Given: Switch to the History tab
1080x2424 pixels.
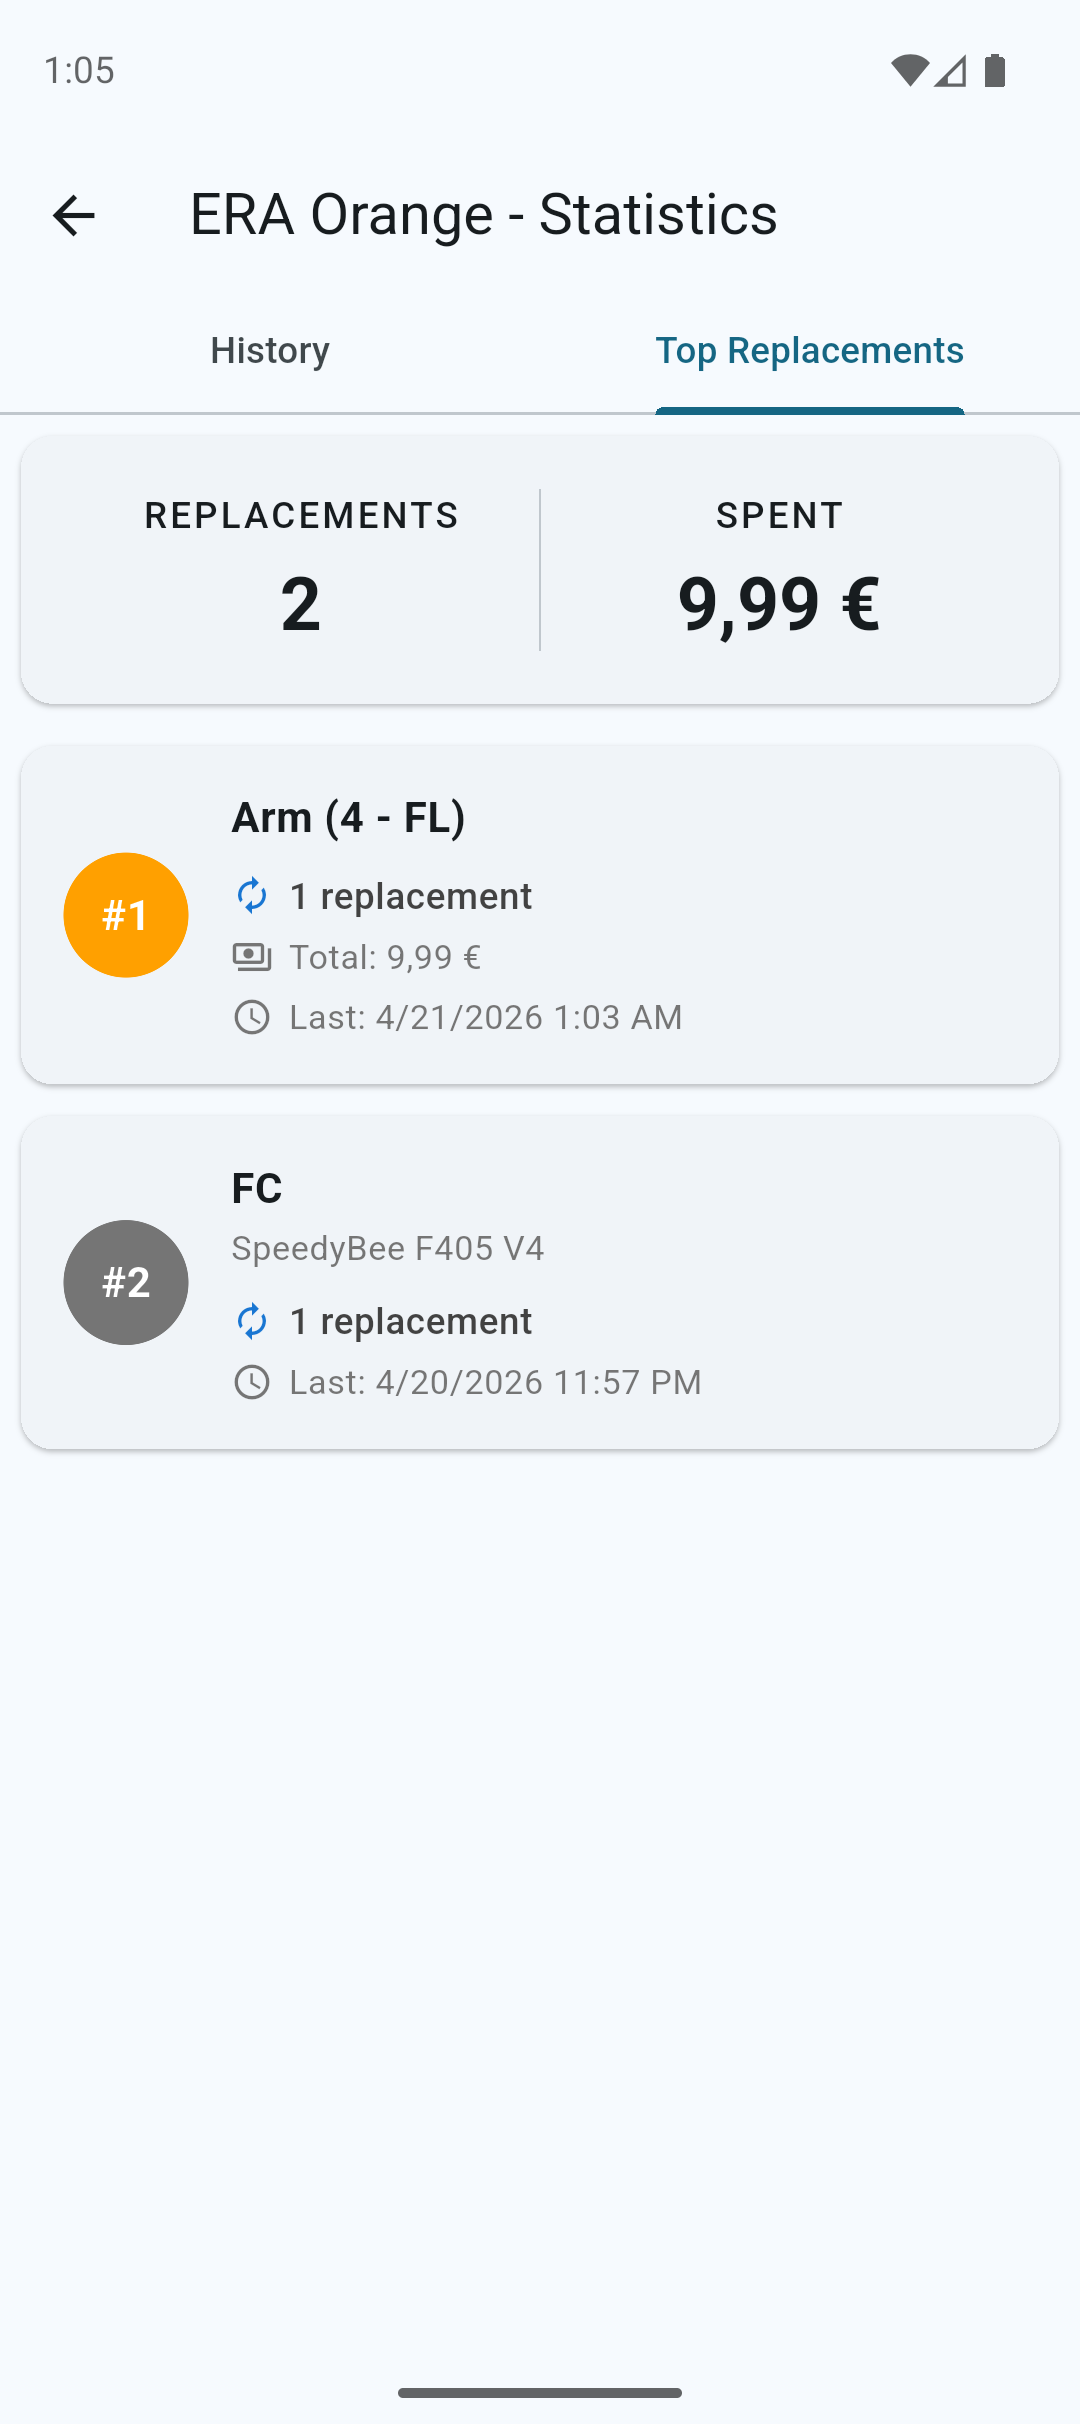Looking at the screenshot, I should click(269, 350).
